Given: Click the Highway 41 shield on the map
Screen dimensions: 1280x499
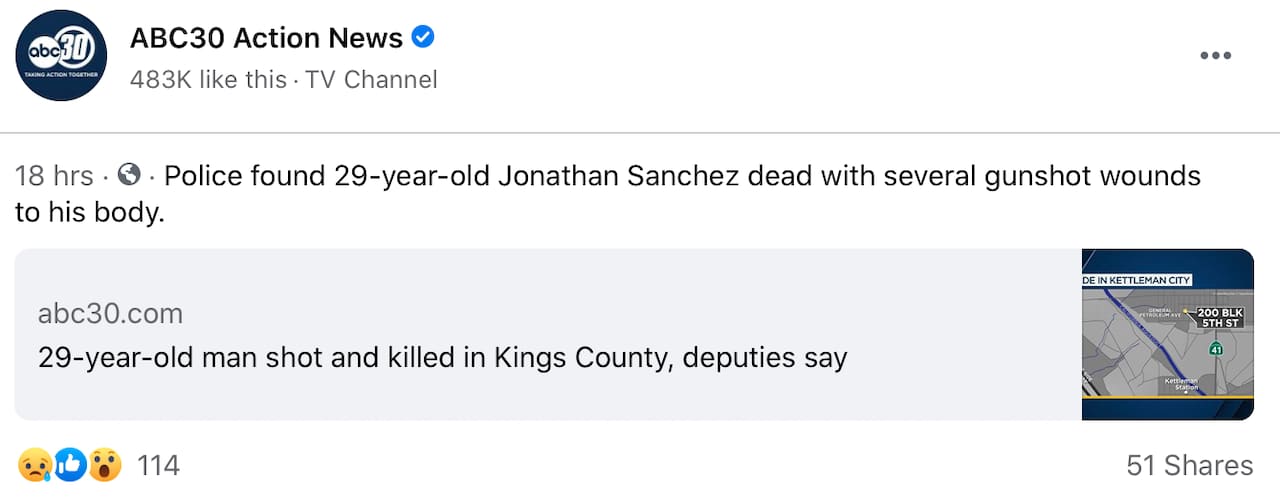Looking at the screenshot, I should point(1216,349).
